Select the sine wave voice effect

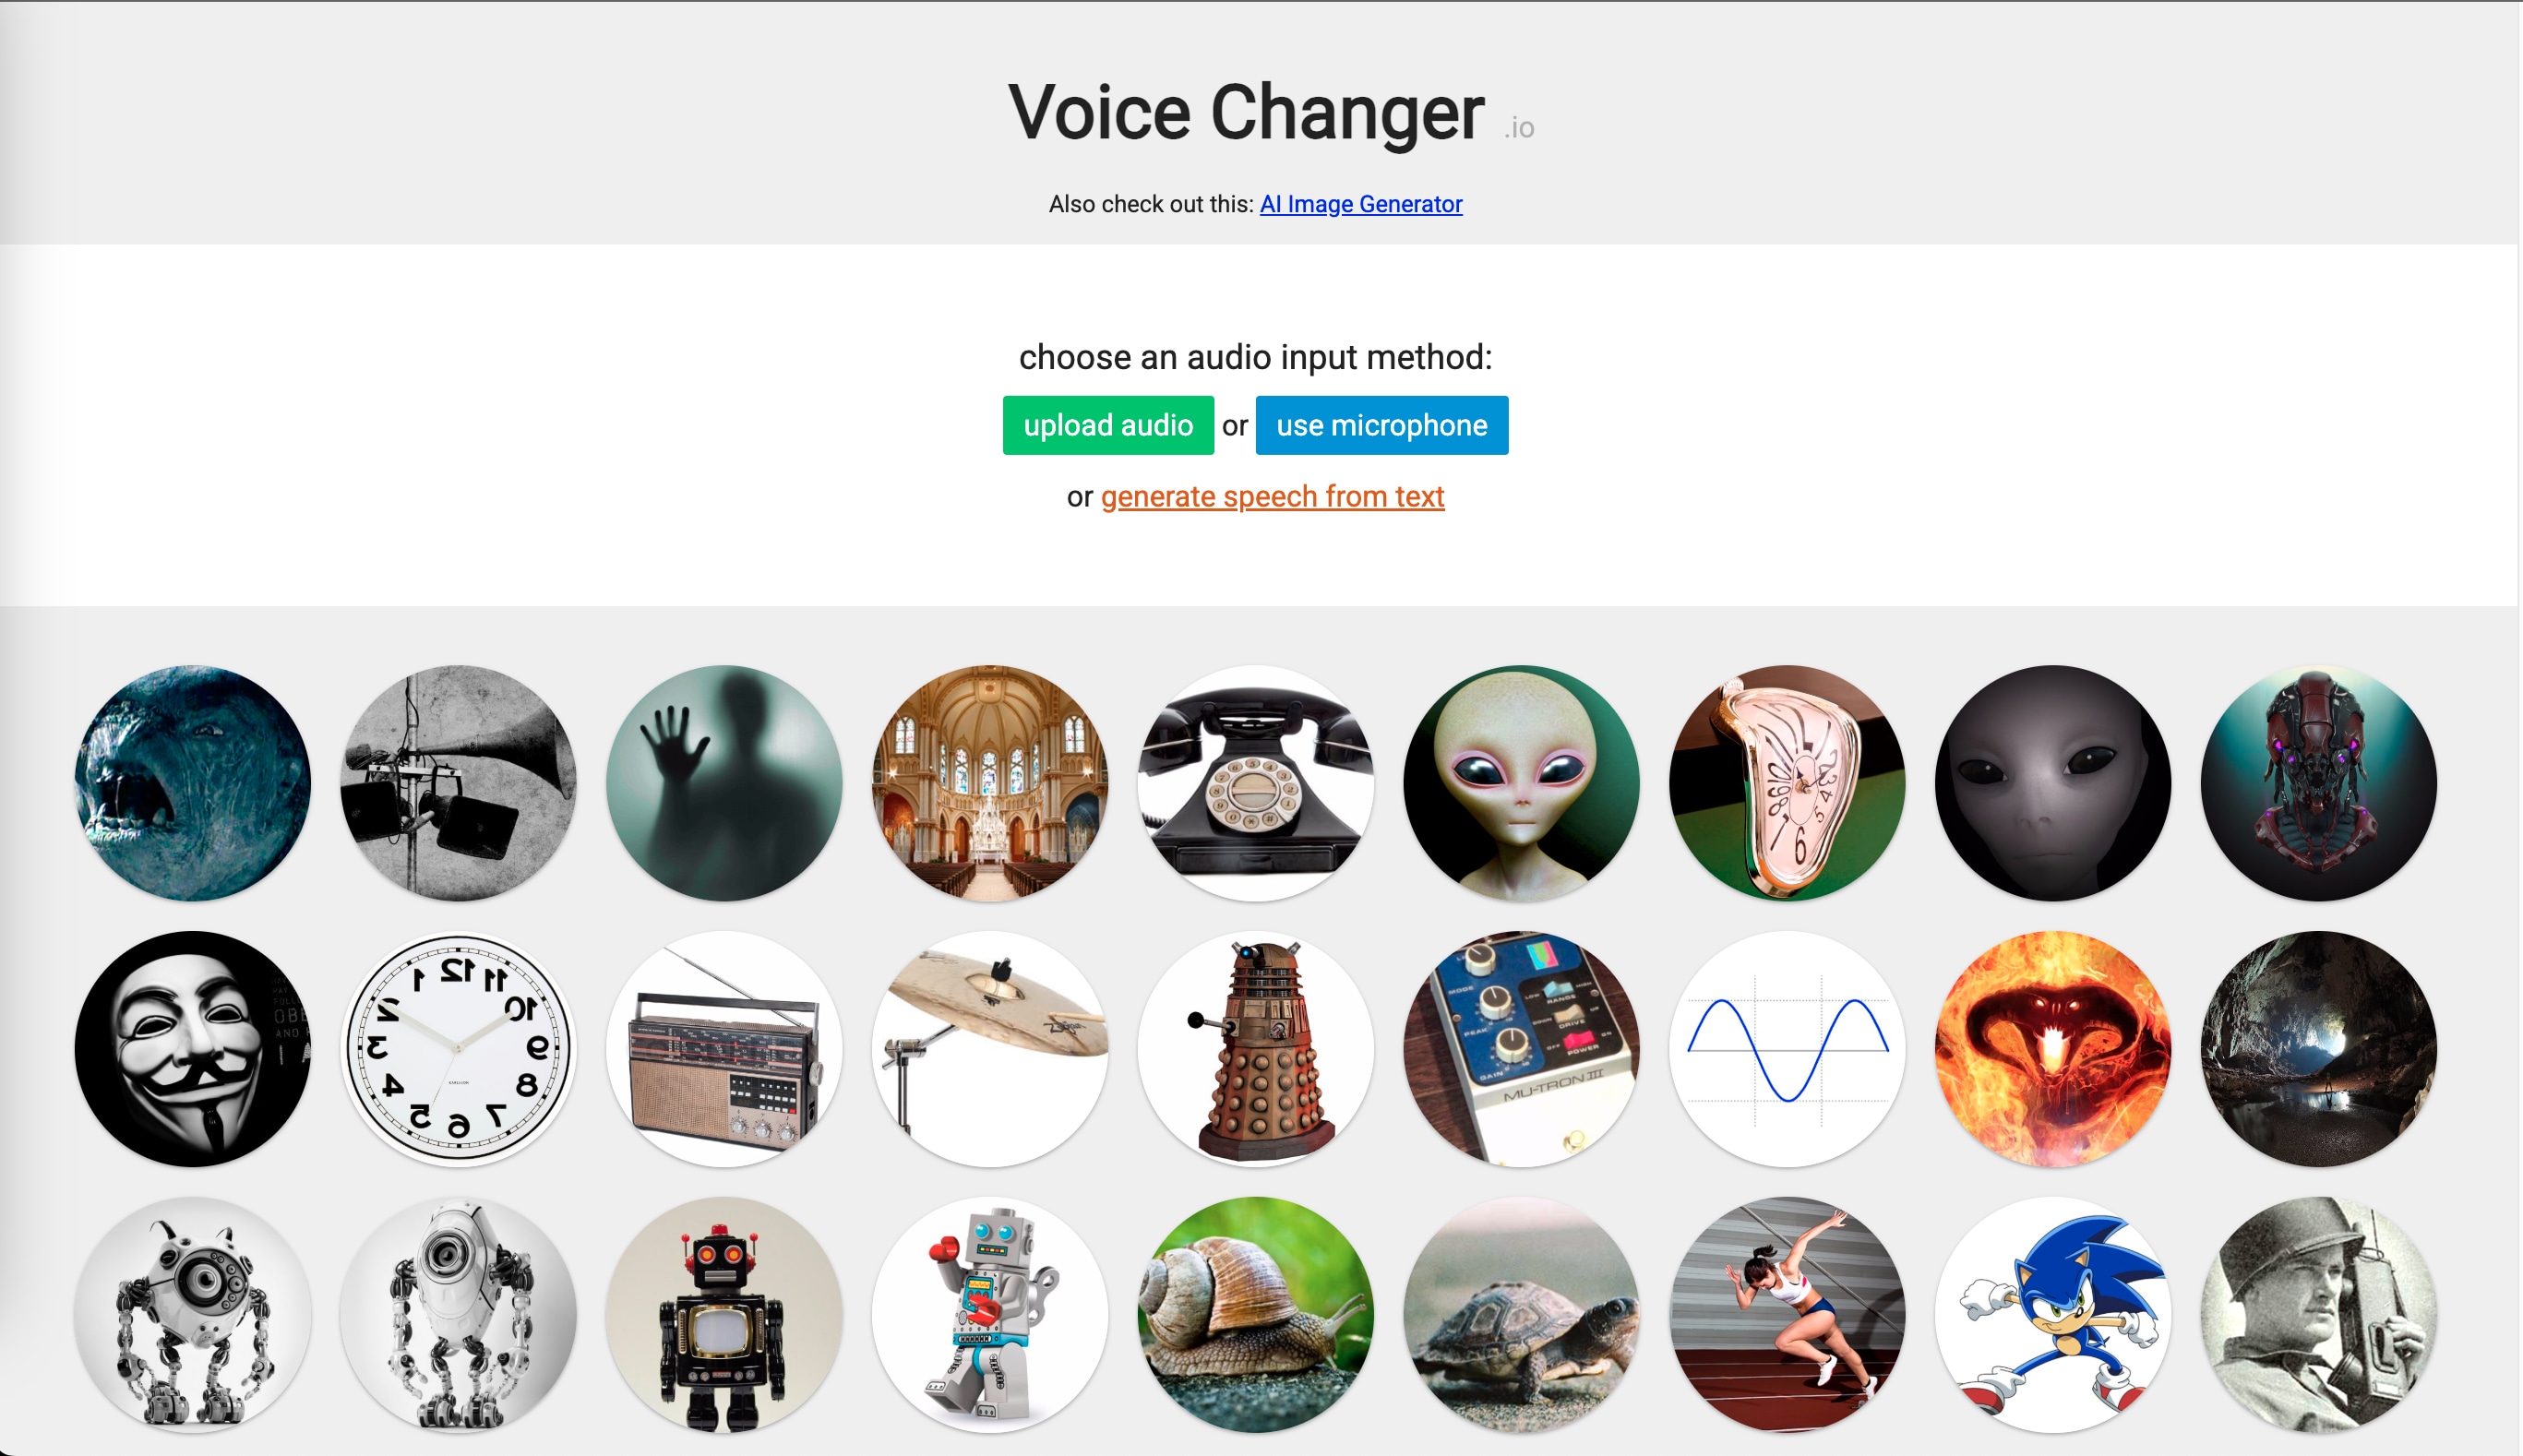coord(1787,1049)
